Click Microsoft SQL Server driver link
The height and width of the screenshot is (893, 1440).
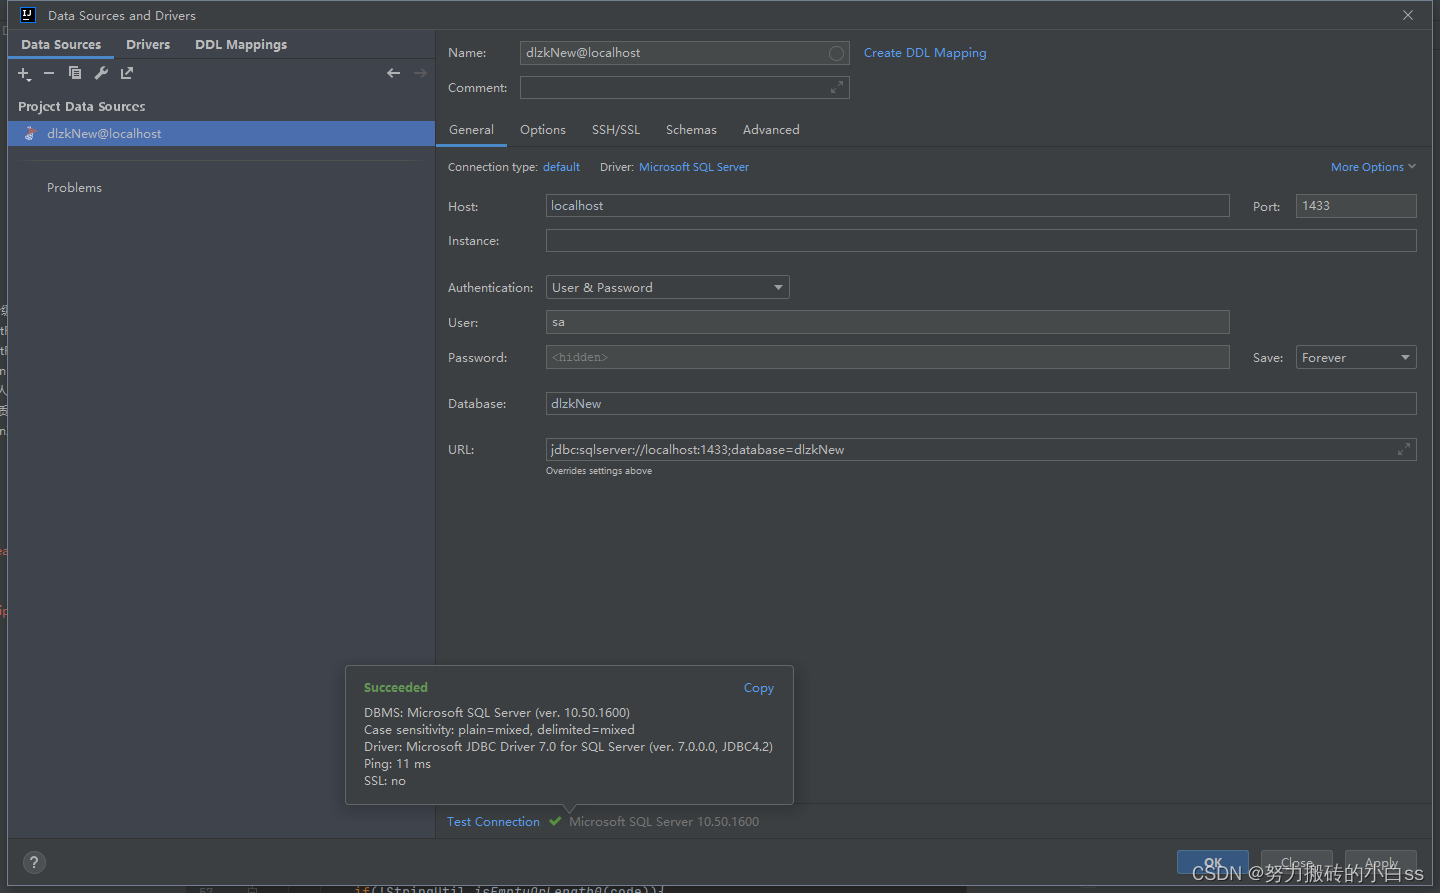click(694, 167)
